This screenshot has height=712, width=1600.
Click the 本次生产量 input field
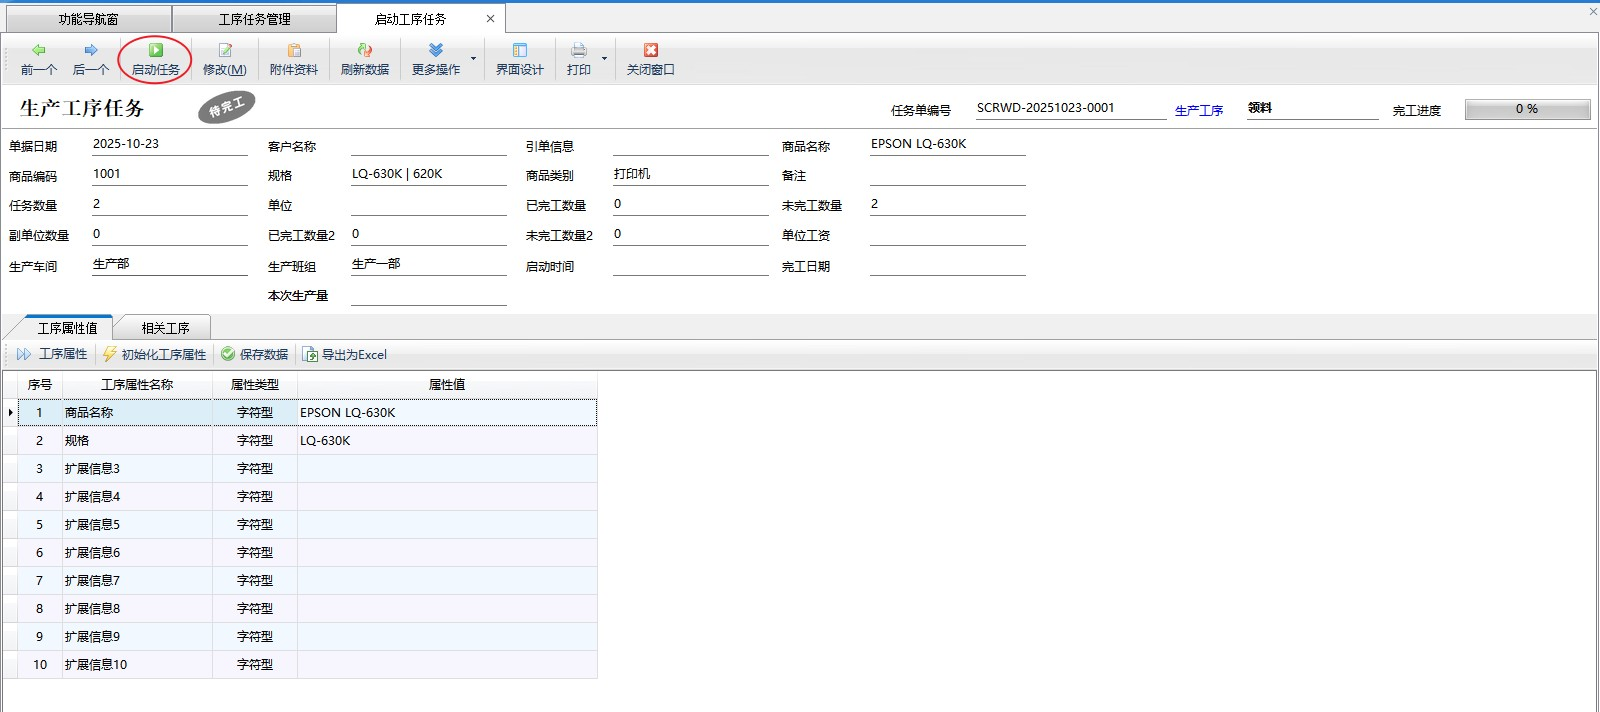point(428,294)
